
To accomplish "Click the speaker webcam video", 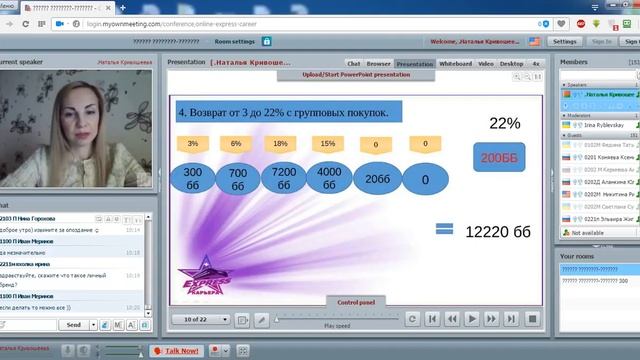I will (76, 129).
